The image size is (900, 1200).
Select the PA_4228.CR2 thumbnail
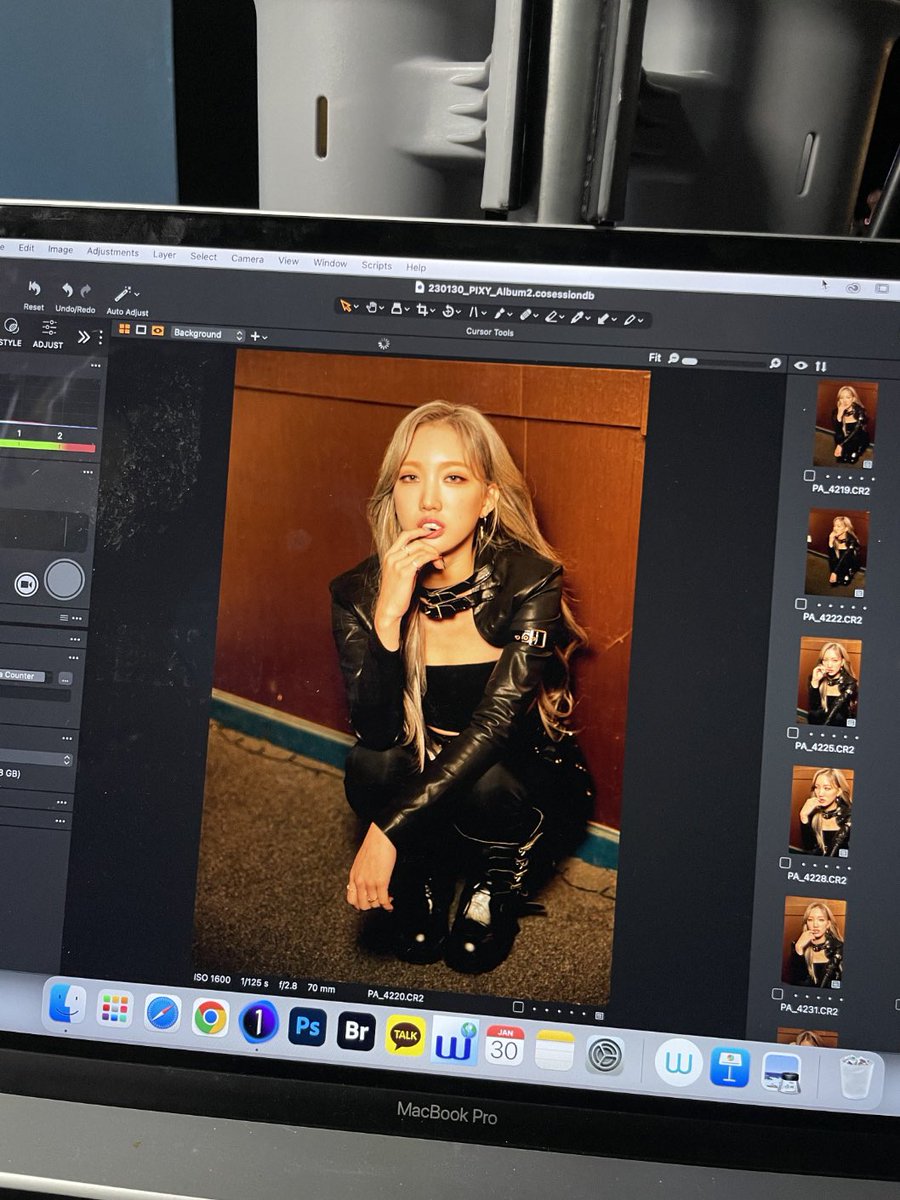pyautogui.click(x=821, y=811)
